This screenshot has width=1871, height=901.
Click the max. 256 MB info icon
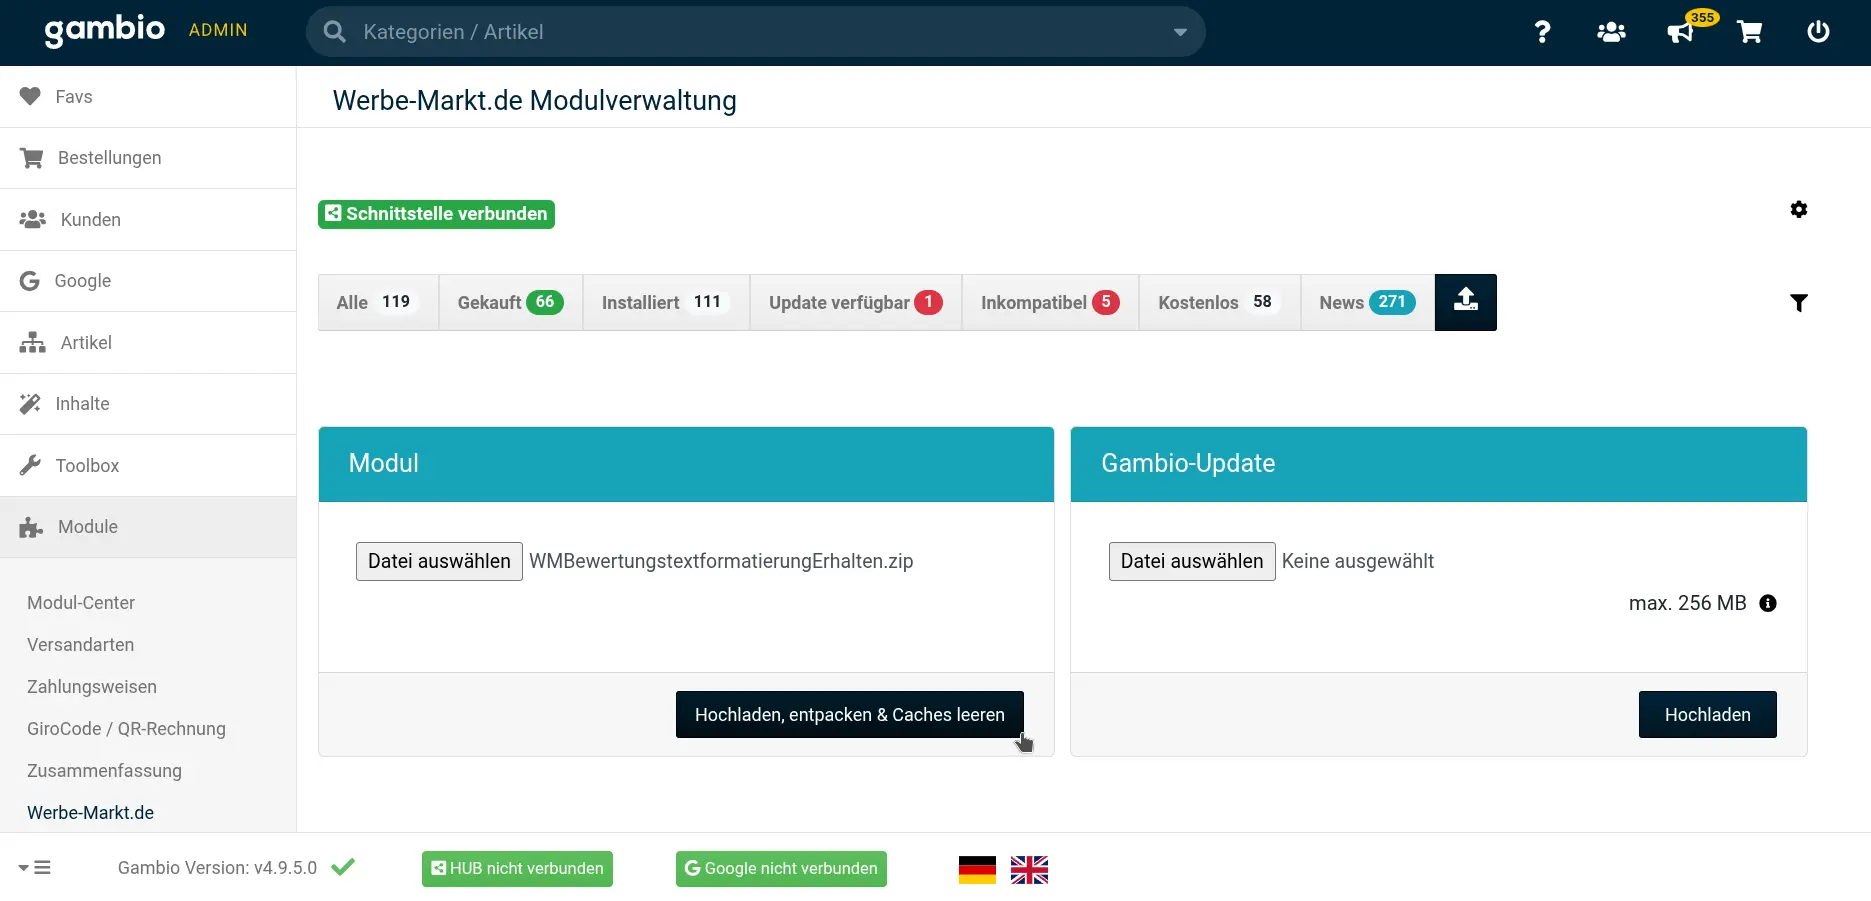1768,603
